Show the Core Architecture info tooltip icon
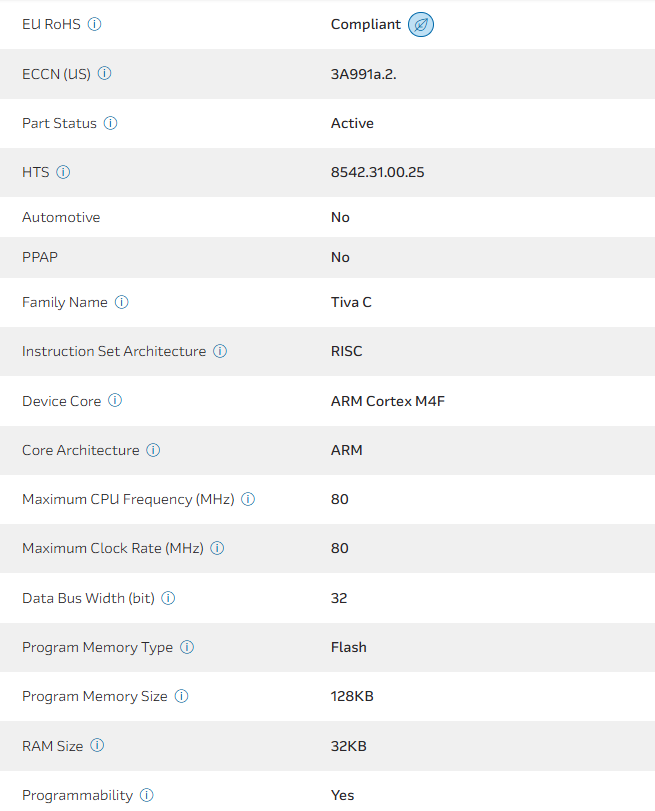 pyautogui.click(x=153, y=450)
